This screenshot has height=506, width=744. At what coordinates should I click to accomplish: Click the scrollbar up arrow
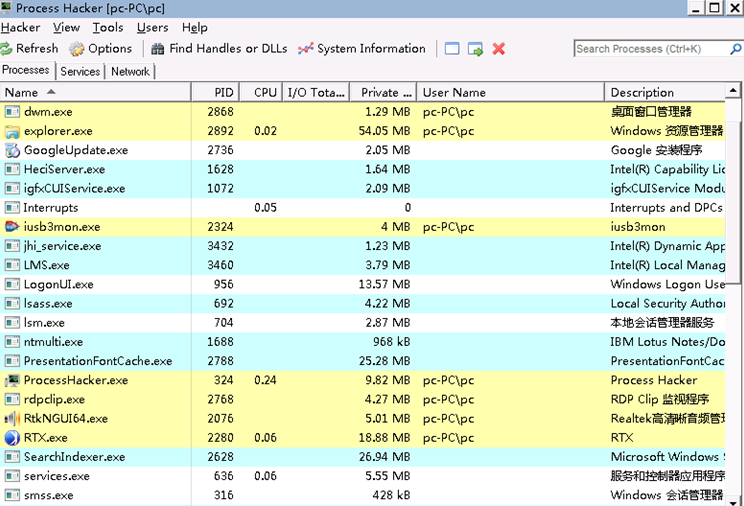pyautogui.click(x=733, y=90)
